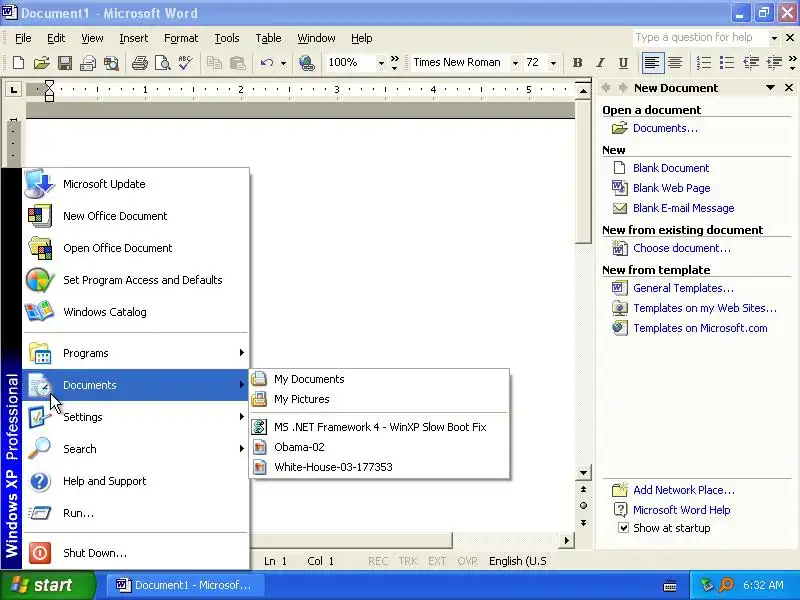Viewport: 800px width, 600px height.
Task: Click Blank E-mail Message link
Action: pos(684,208)
